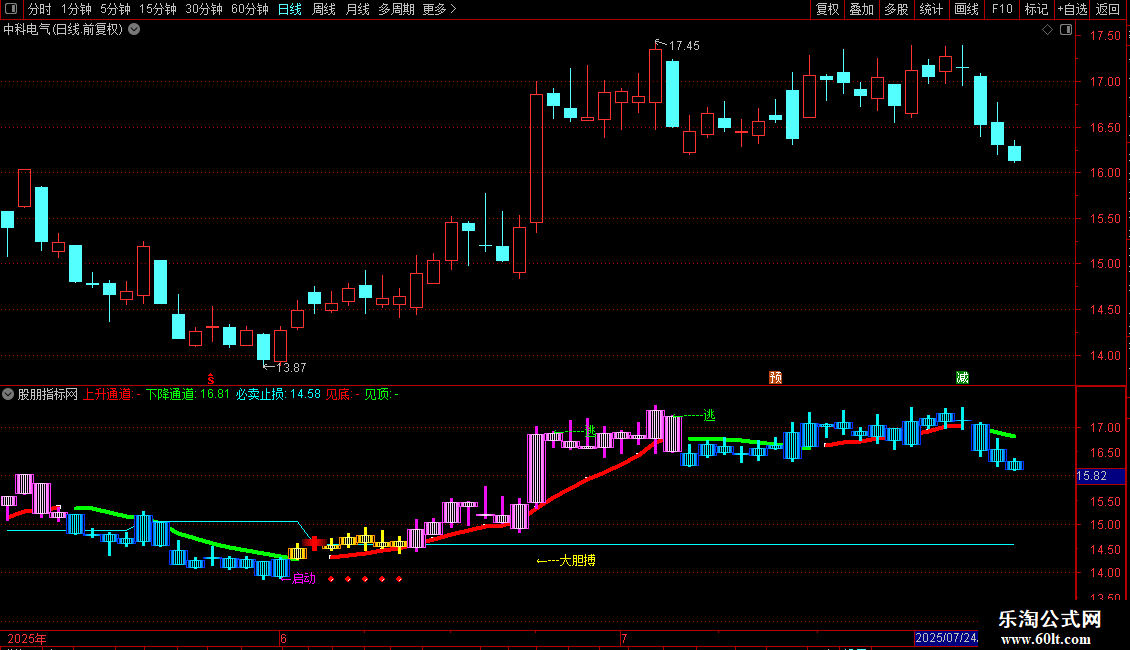The image size is (1130, 650).
Task: Click the 见顶 indicator readout
Action: click(381, 394)
